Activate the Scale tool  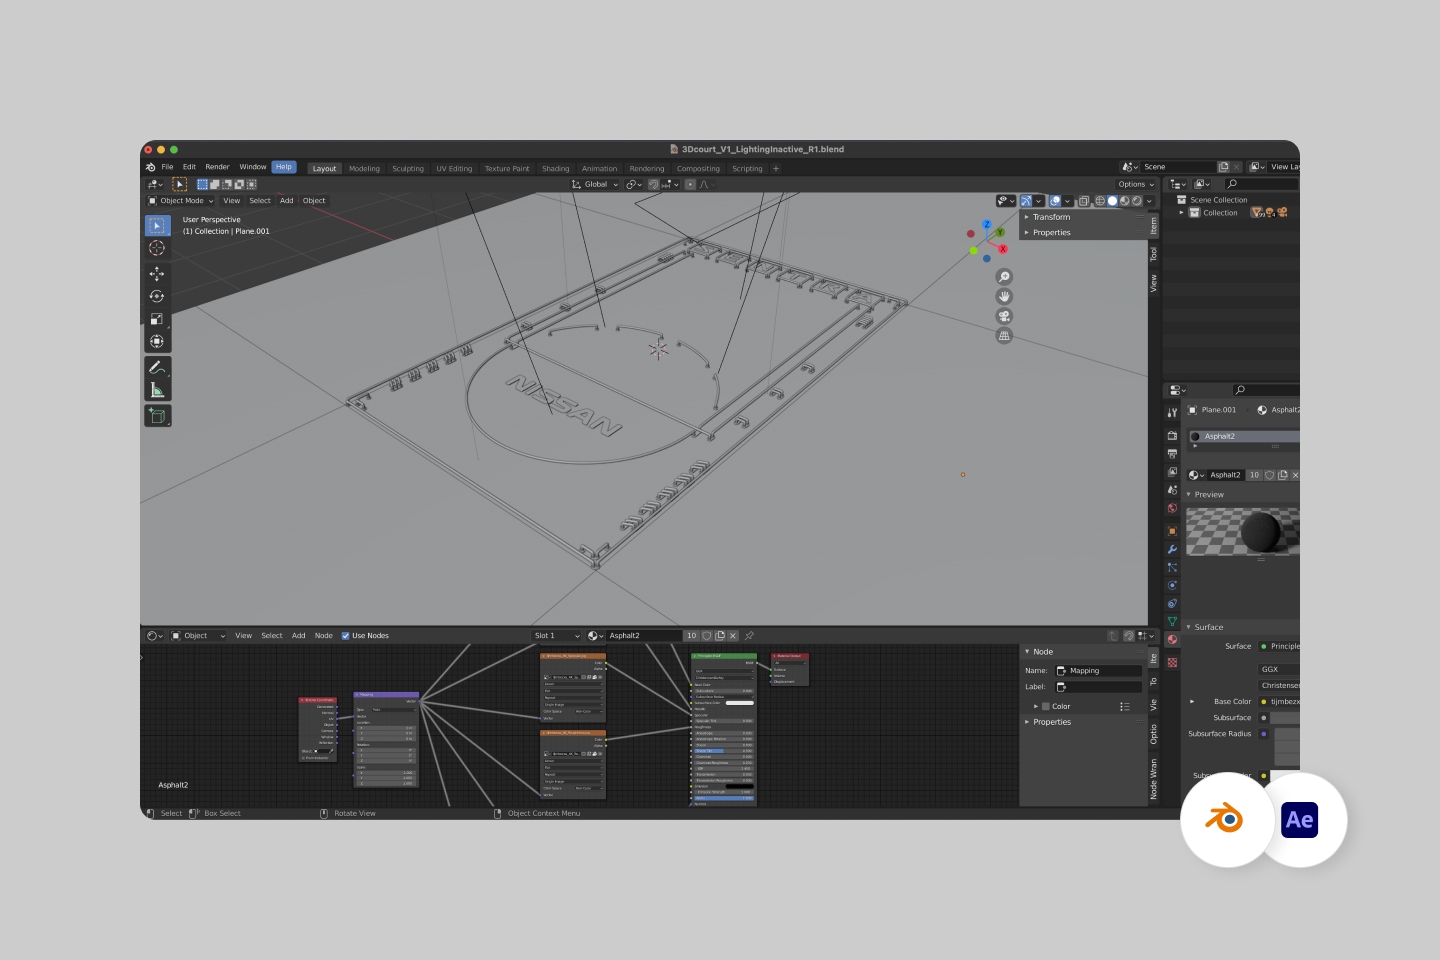(157, 319)
